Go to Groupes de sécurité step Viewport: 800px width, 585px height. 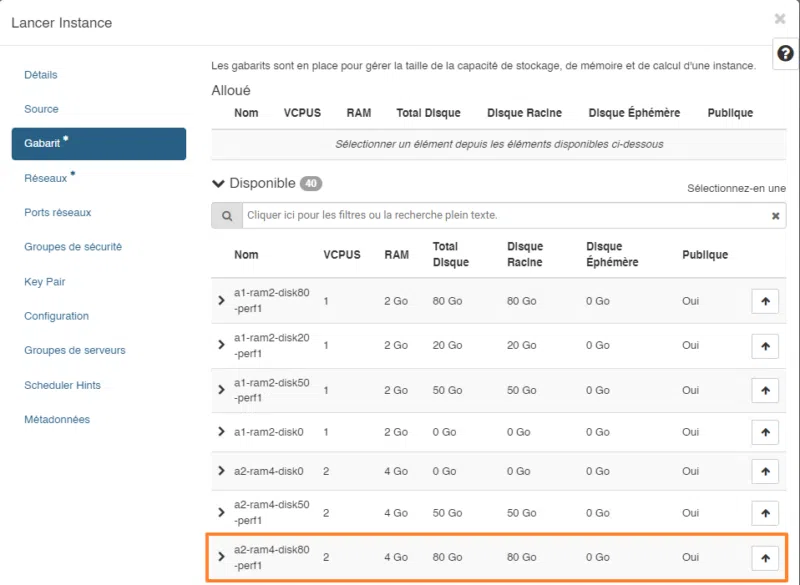tap(73, 247)
